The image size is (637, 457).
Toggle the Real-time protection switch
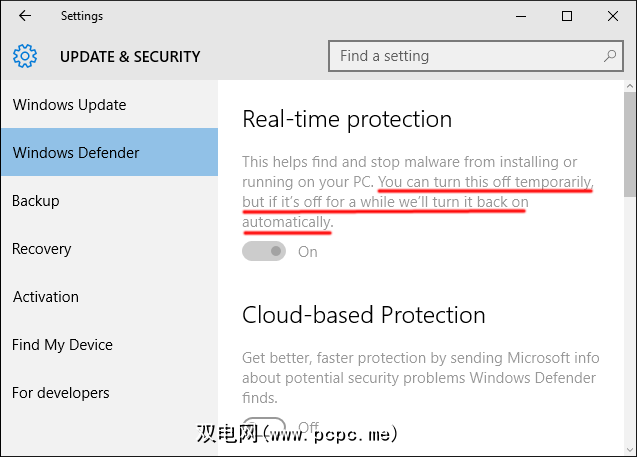pyautogui.click(x=265, y=251)
